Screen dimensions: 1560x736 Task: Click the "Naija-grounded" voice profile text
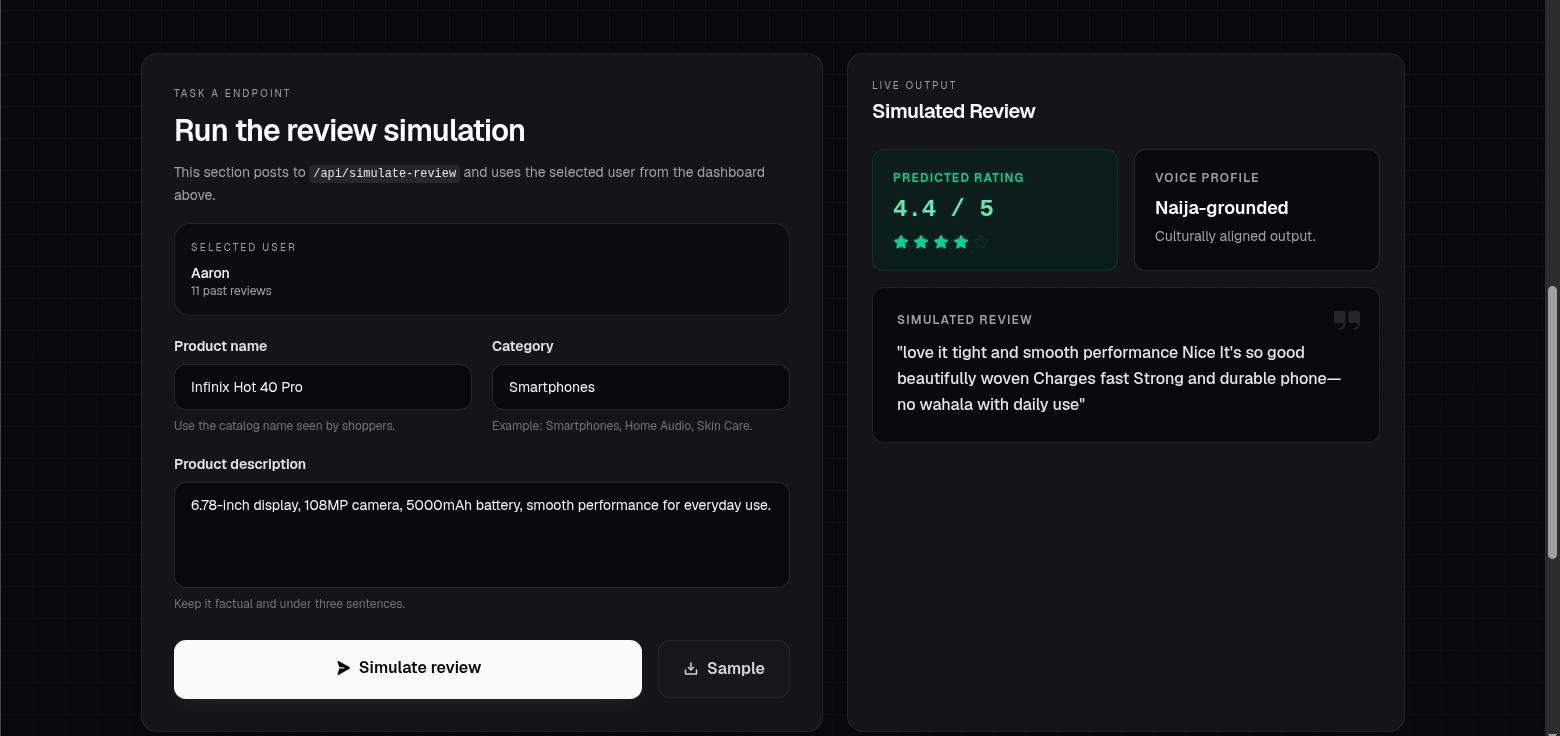tap(1221, 208)
